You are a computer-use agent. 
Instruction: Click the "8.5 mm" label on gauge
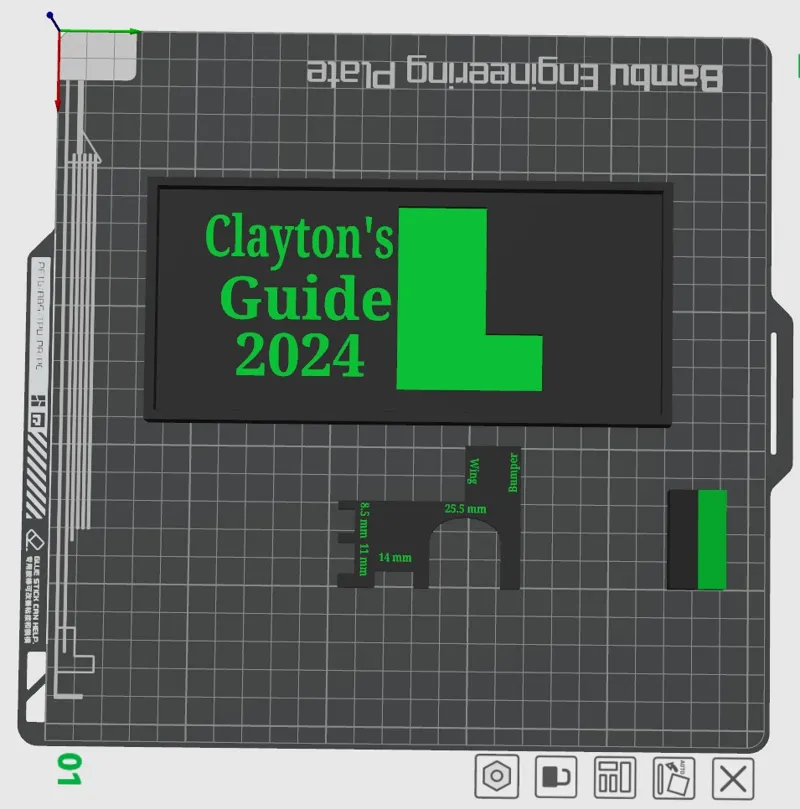click(364, 520)
